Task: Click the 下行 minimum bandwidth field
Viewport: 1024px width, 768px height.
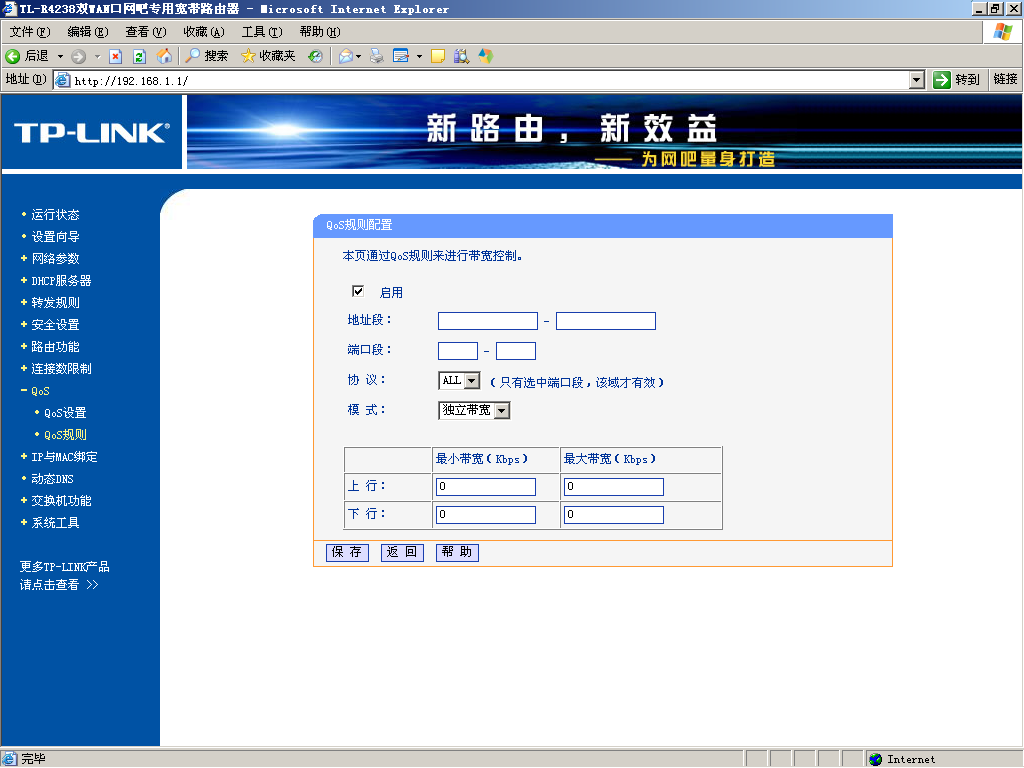Action: click(x=485, y=515)
